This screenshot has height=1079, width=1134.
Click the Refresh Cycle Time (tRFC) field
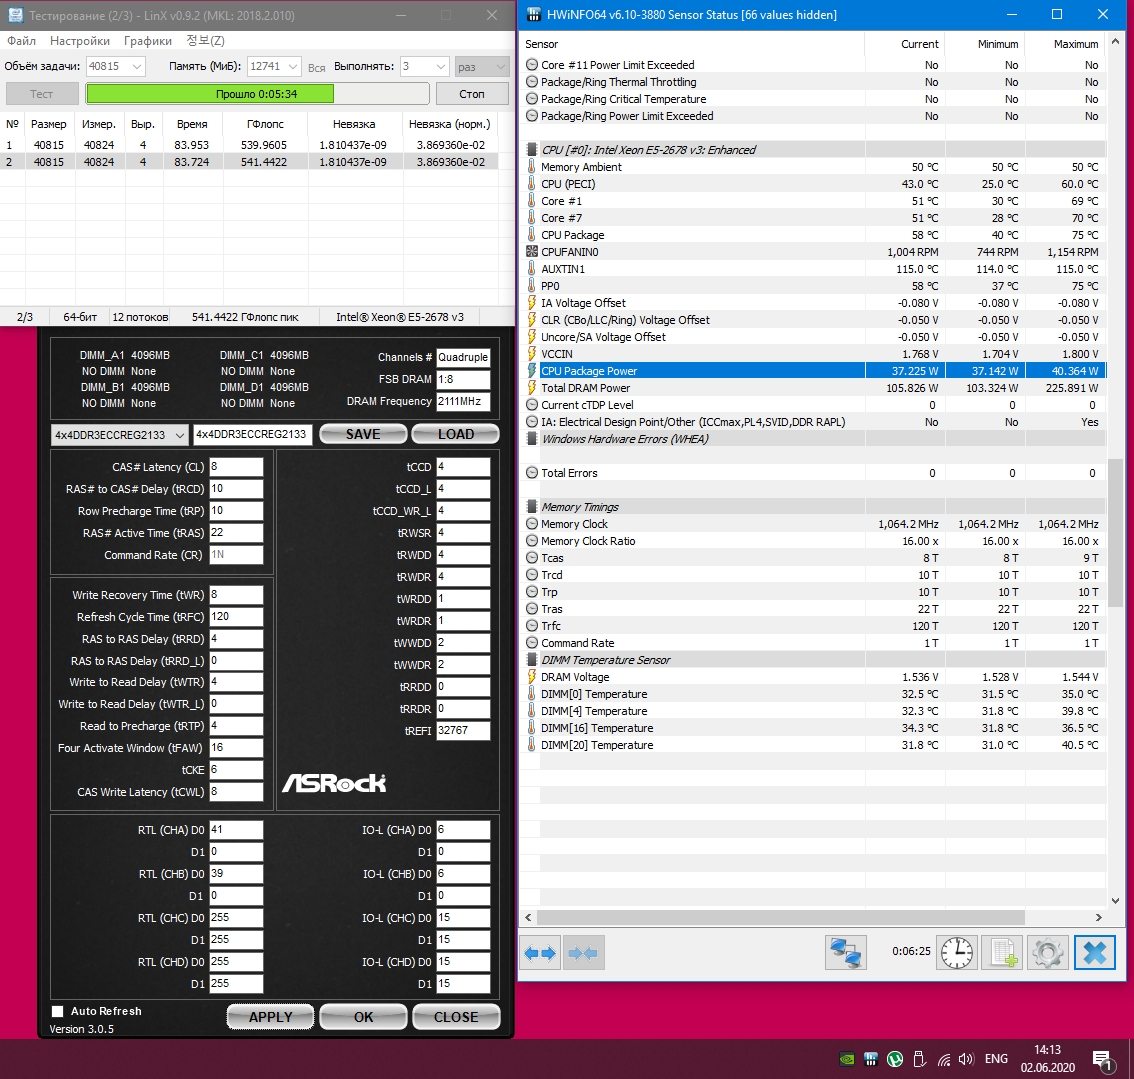236,617
